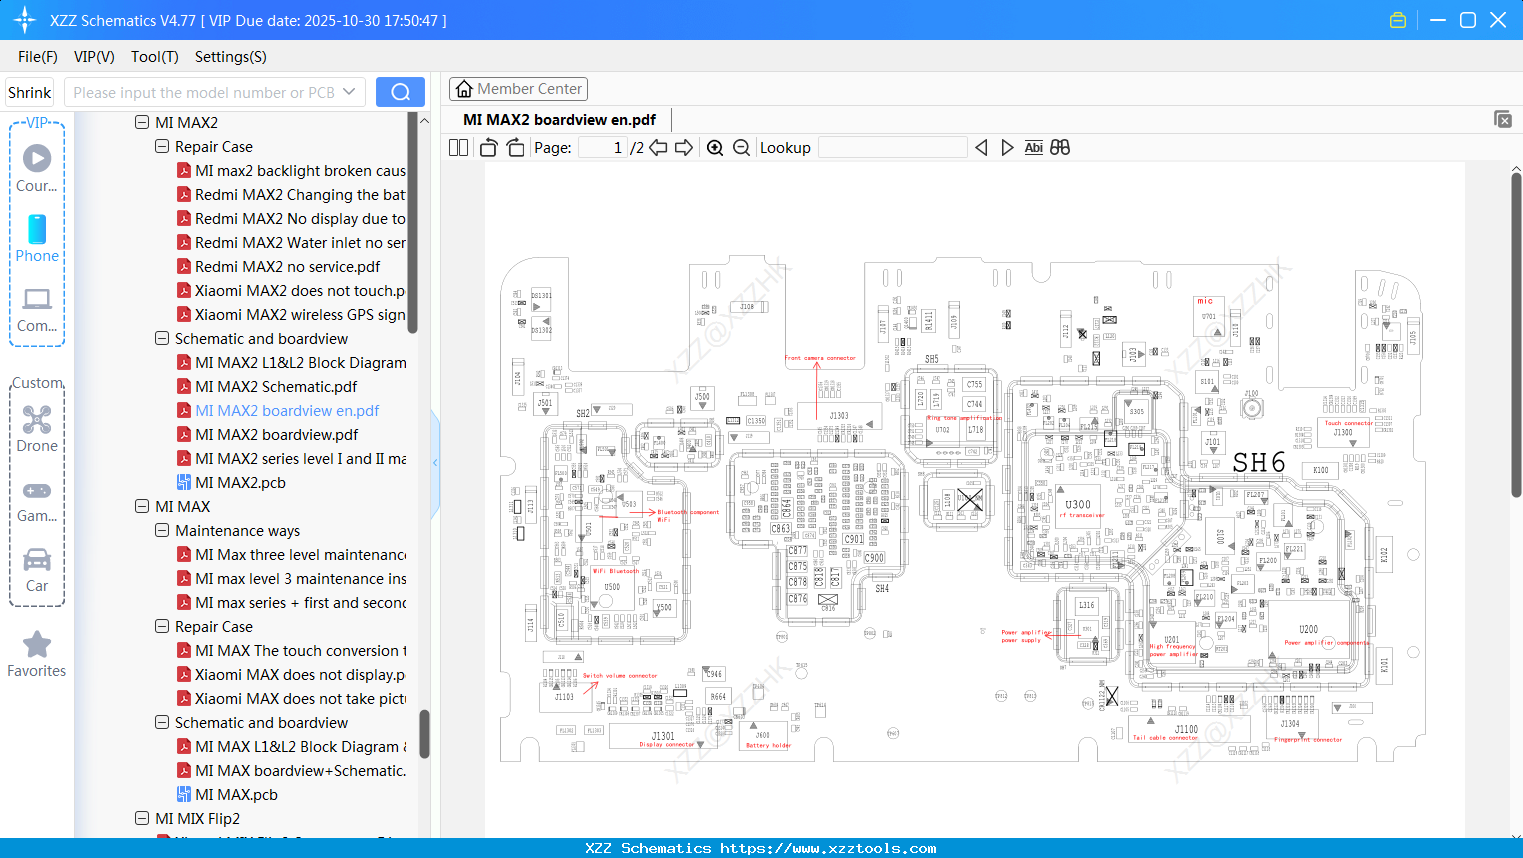Click the model number search field

click(205, 91)
